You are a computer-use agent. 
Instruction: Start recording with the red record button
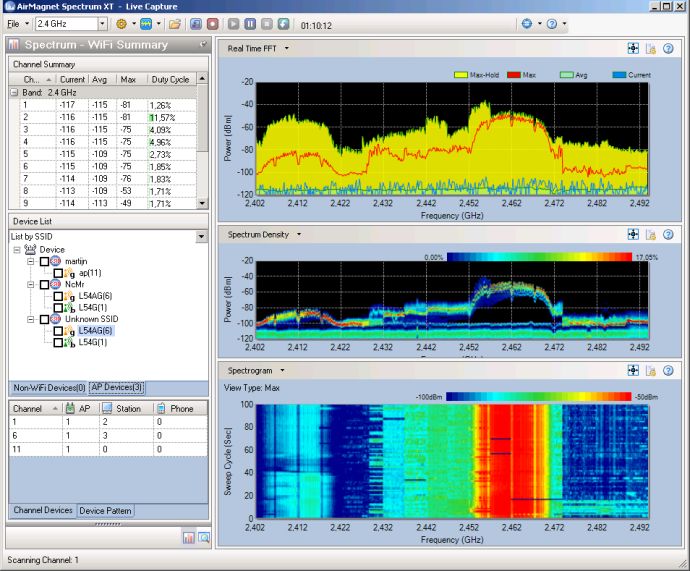[x=213, y=24]
